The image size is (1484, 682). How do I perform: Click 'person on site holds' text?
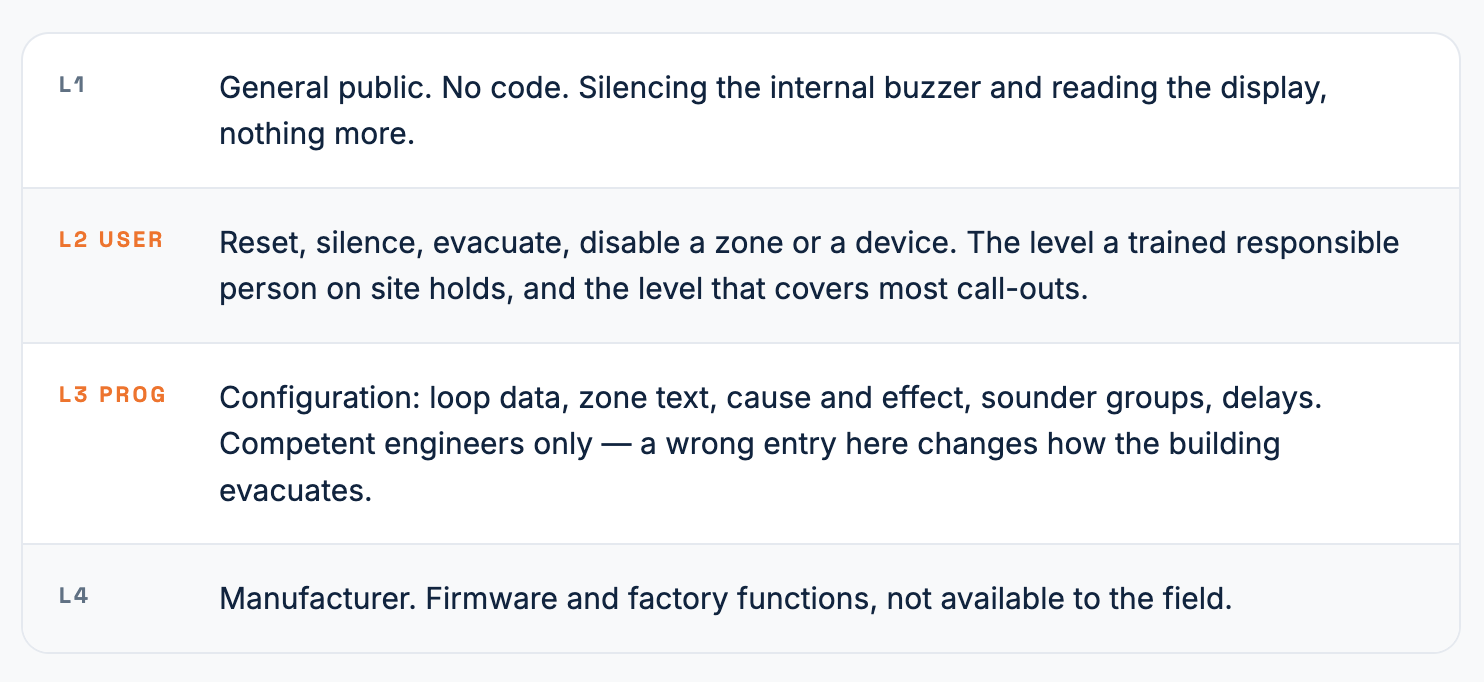point(366,289)
